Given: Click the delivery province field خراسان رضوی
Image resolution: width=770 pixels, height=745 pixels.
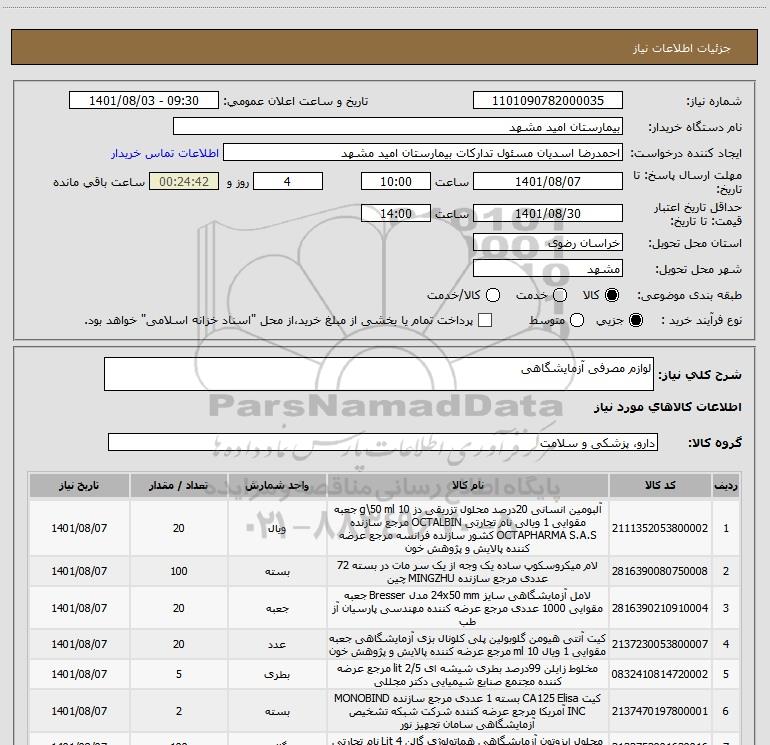Looking at the screenshot, I should tap(548, 243).
